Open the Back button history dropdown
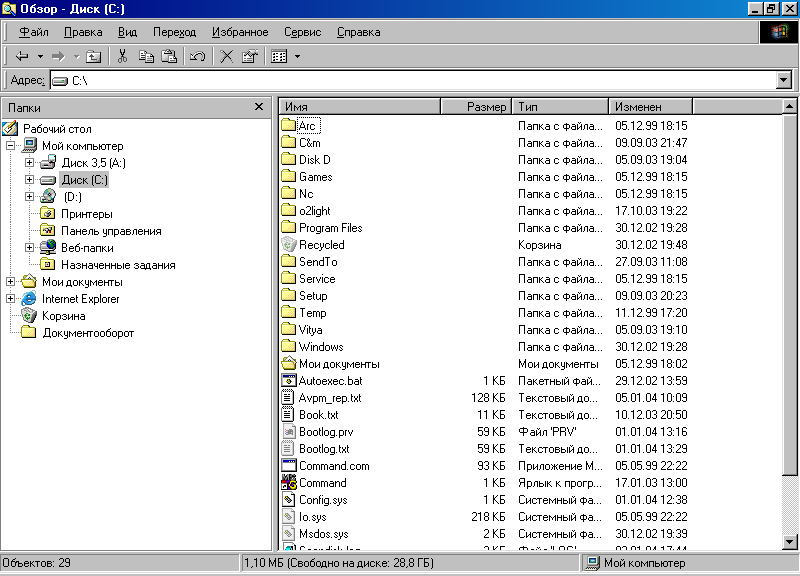 pos(40,56)
